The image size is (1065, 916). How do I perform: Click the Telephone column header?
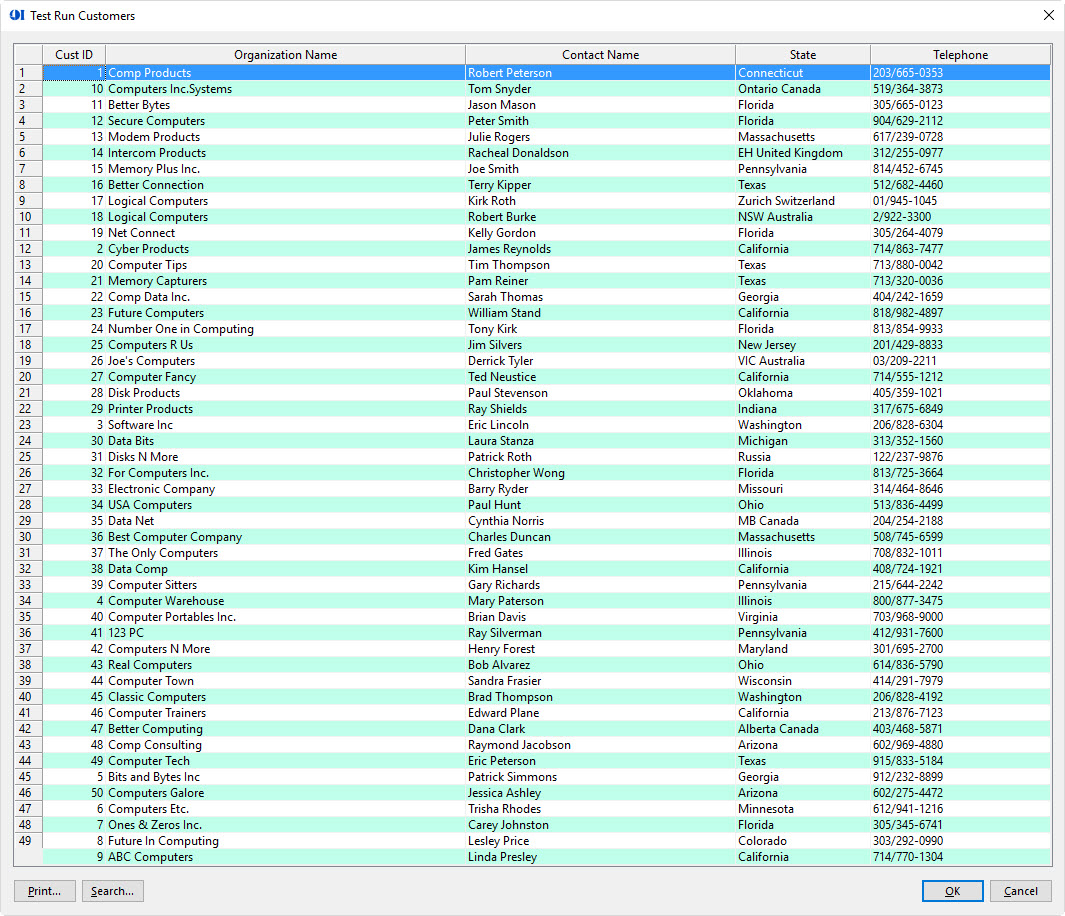point(960,54)
